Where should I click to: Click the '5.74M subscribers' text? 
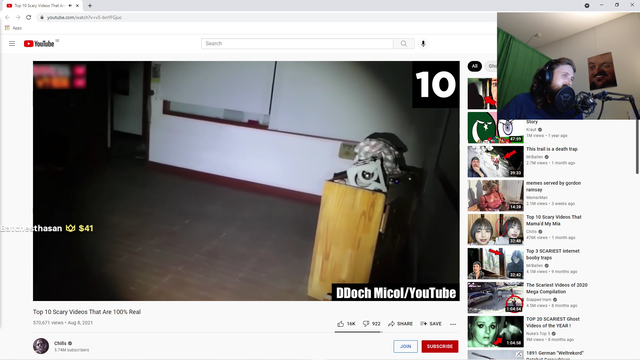pyautogui.click(x=71, y=350)
